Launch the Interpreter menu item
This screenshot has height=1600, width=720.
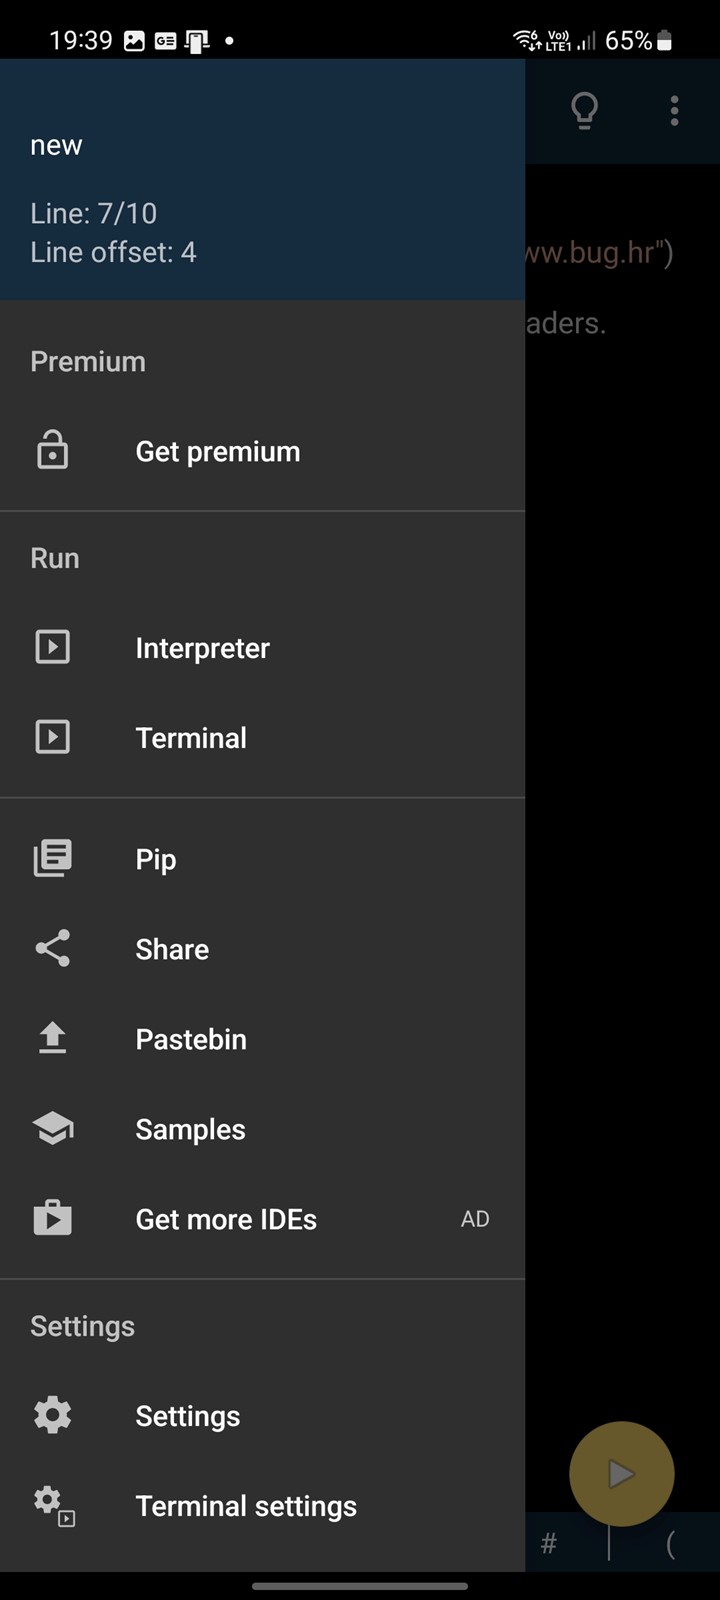pos(203,648)
